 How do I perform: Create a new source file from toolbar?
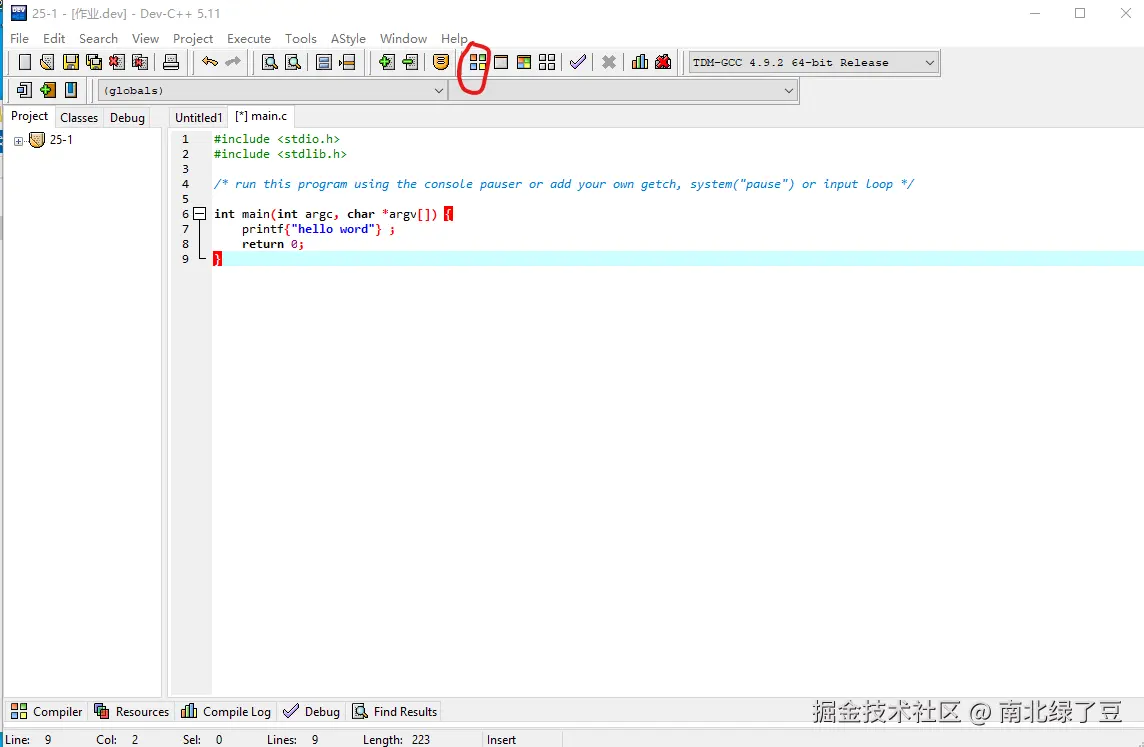tap(24, 62)
